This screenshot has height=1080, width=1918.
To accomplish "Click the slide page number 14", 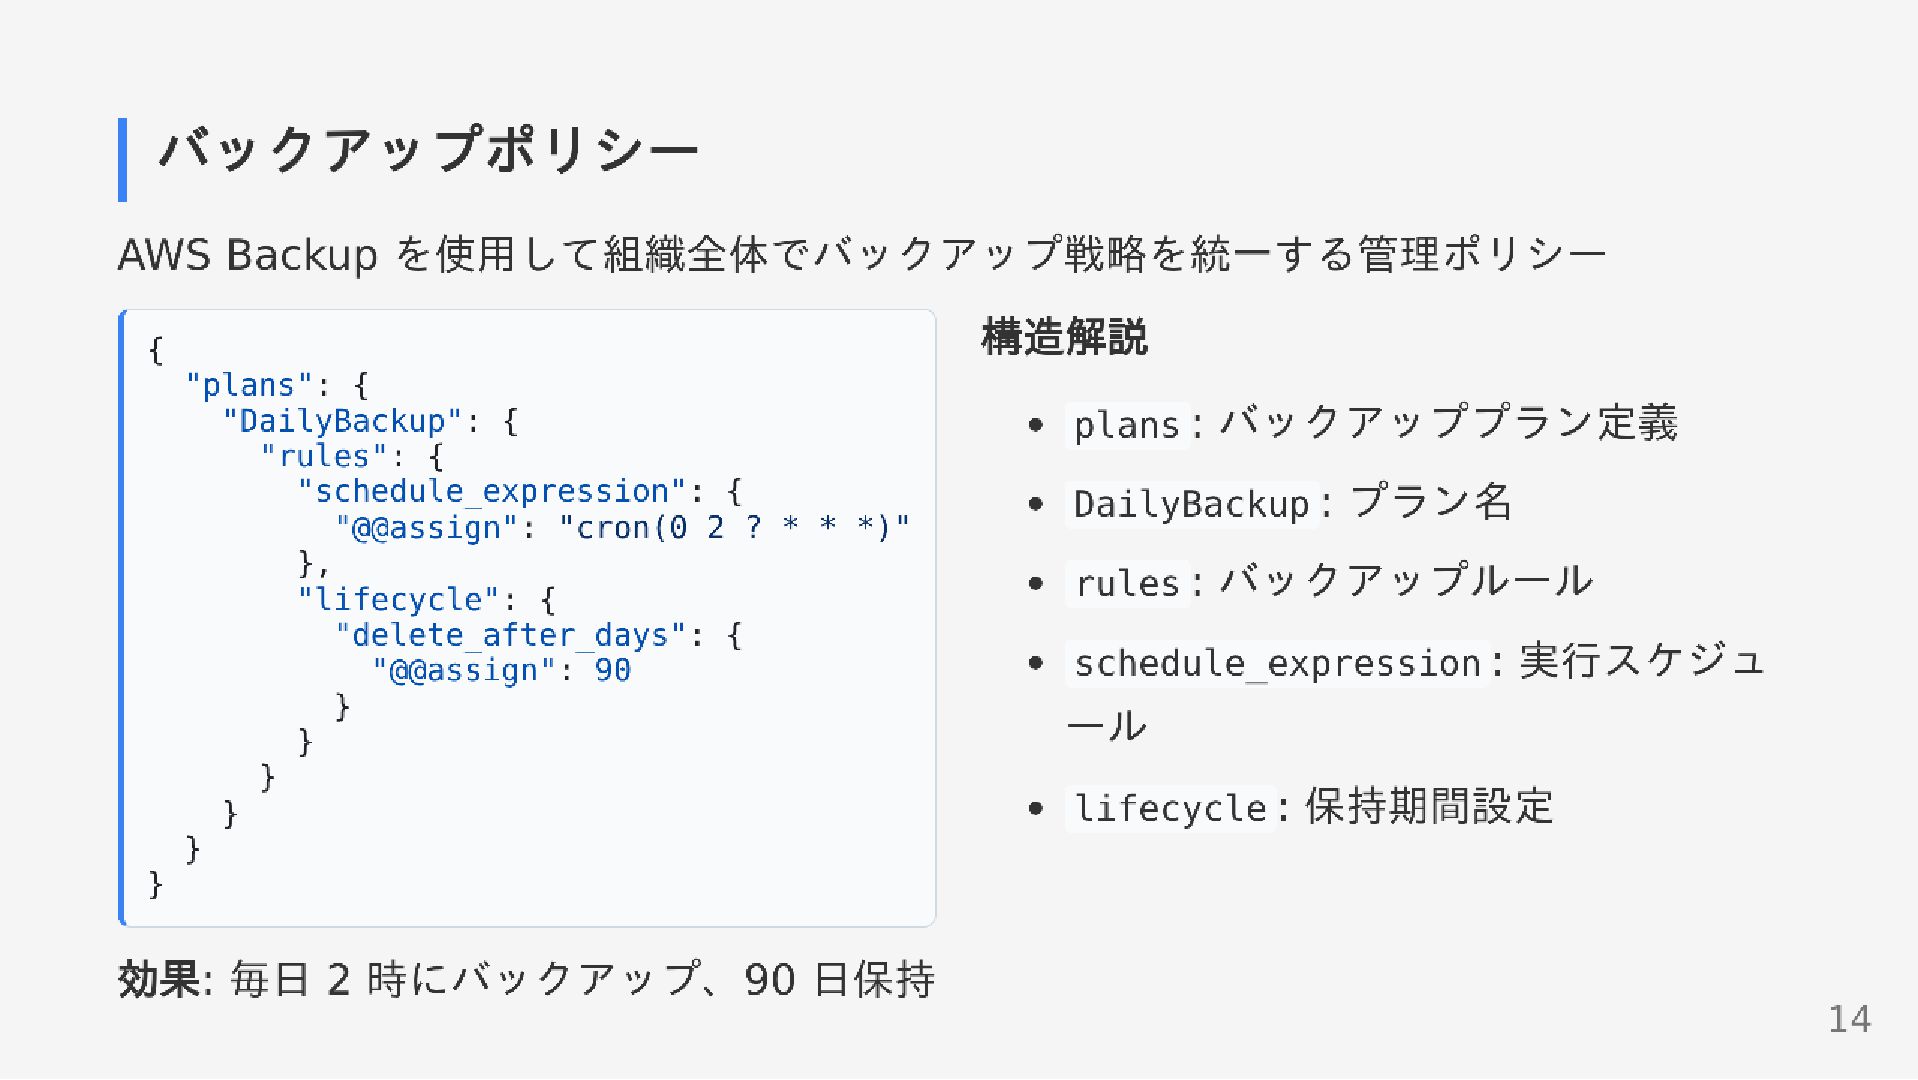I will [1849, 1019].
